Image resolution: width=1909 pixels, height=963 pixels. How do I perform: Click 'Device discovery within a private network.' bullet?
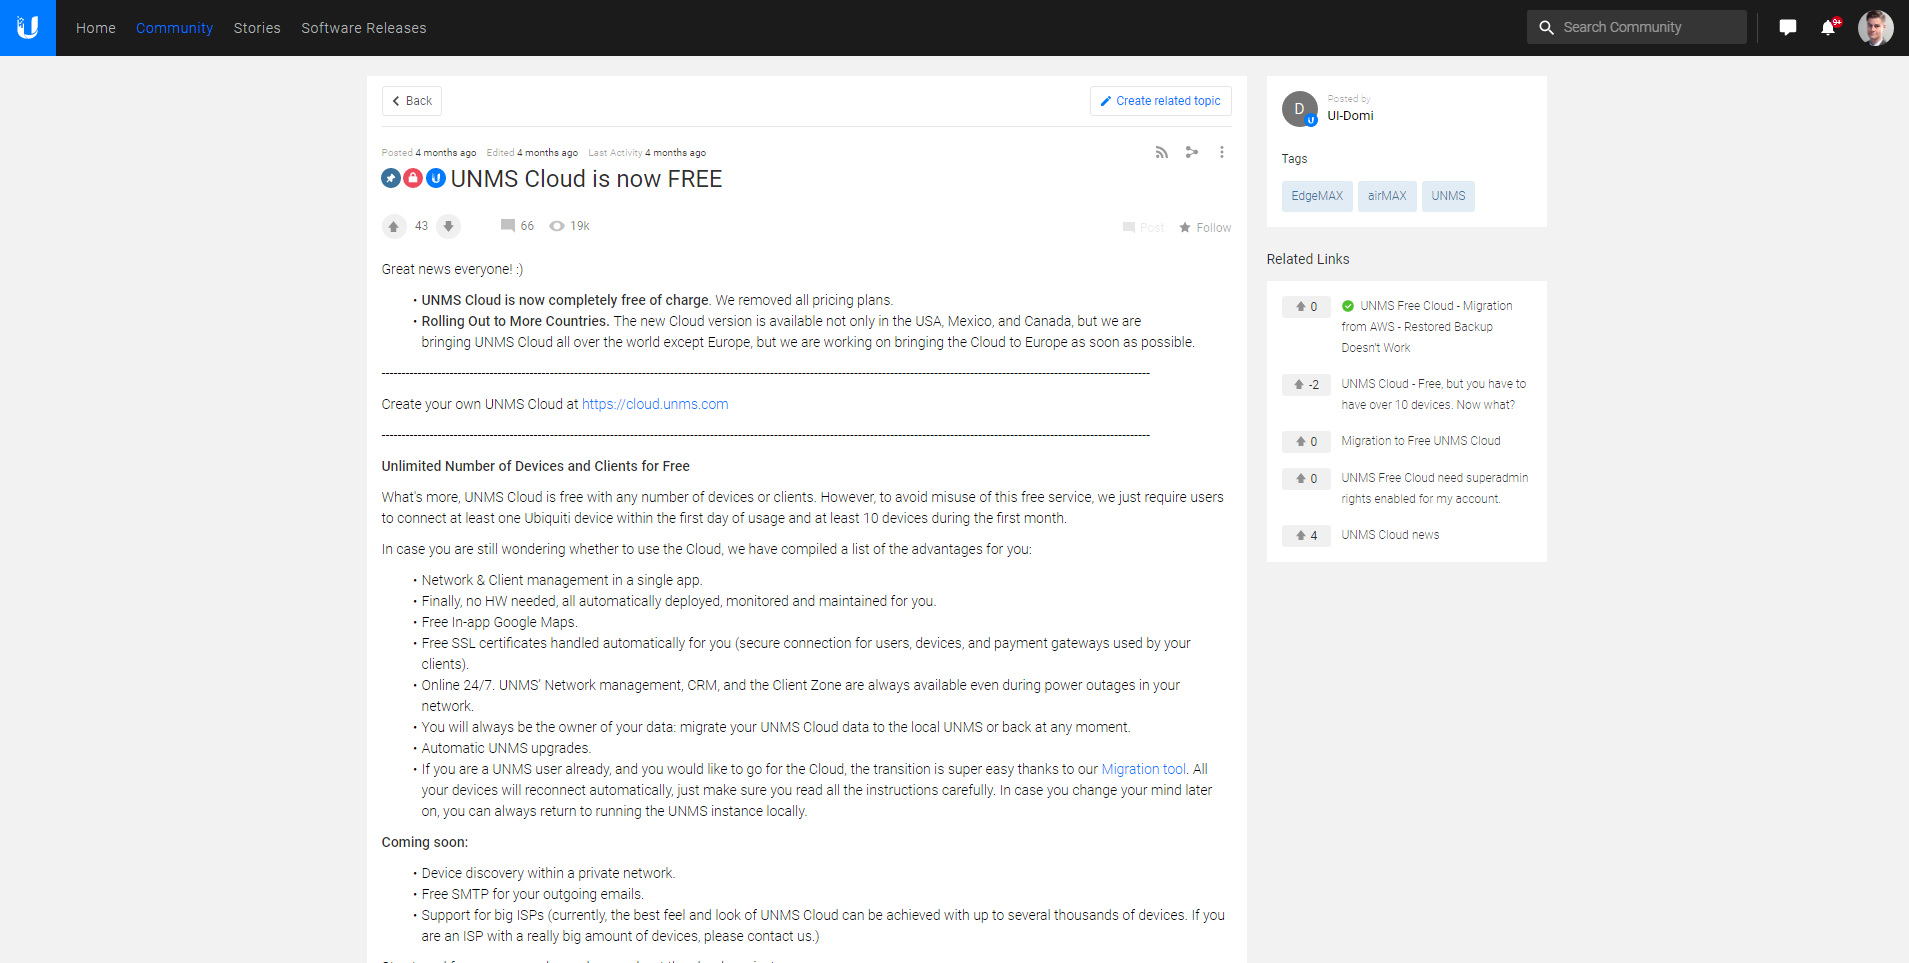tap(548, 873)
